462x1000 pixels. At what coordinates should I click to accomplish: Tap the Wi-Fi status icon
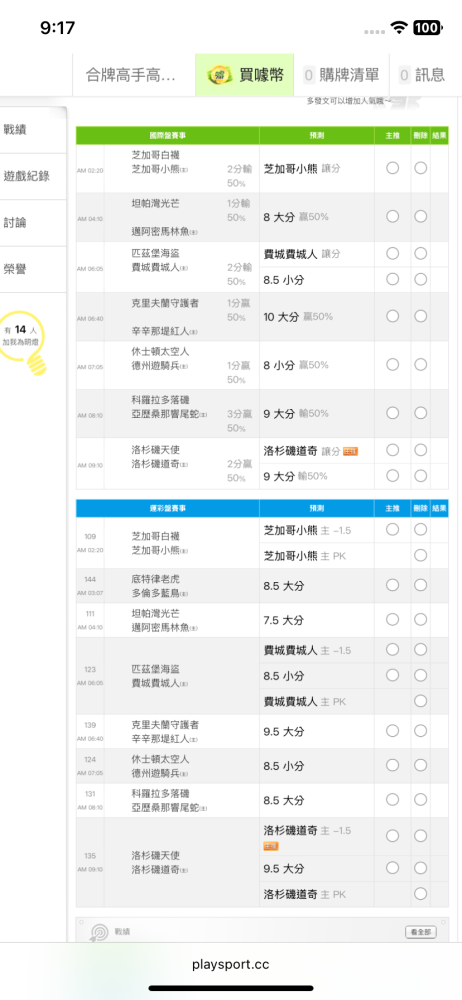tap(399, 27)
